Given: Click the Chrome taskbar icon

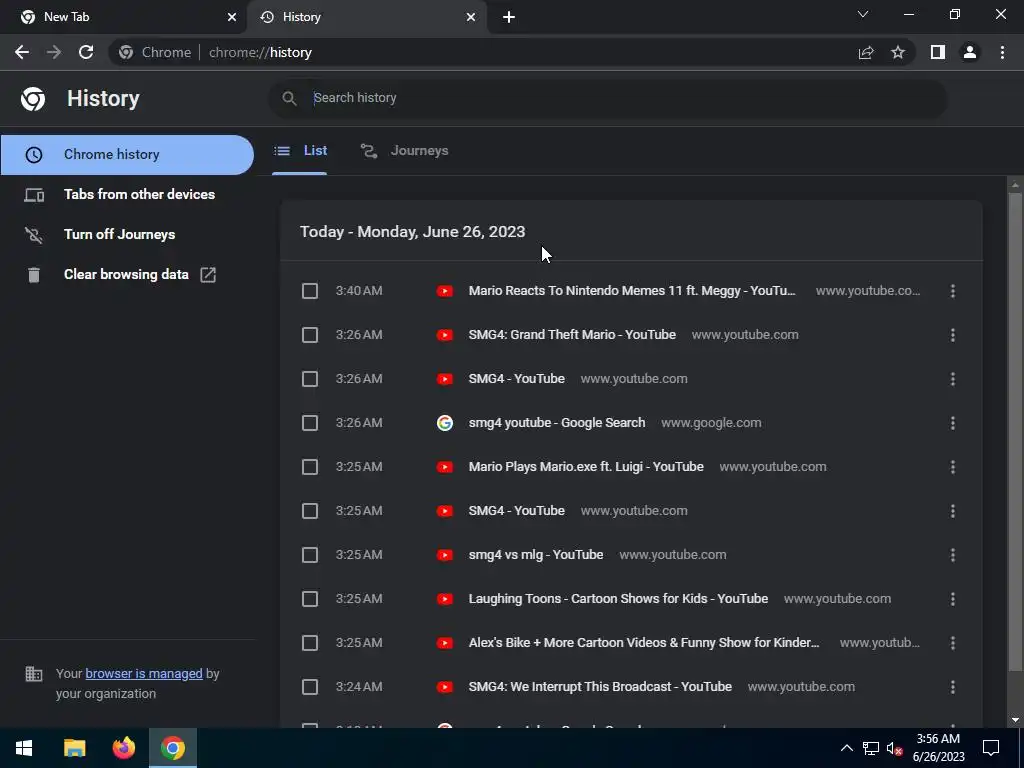Looking at the screenshot, I should (x=173, y=748).
